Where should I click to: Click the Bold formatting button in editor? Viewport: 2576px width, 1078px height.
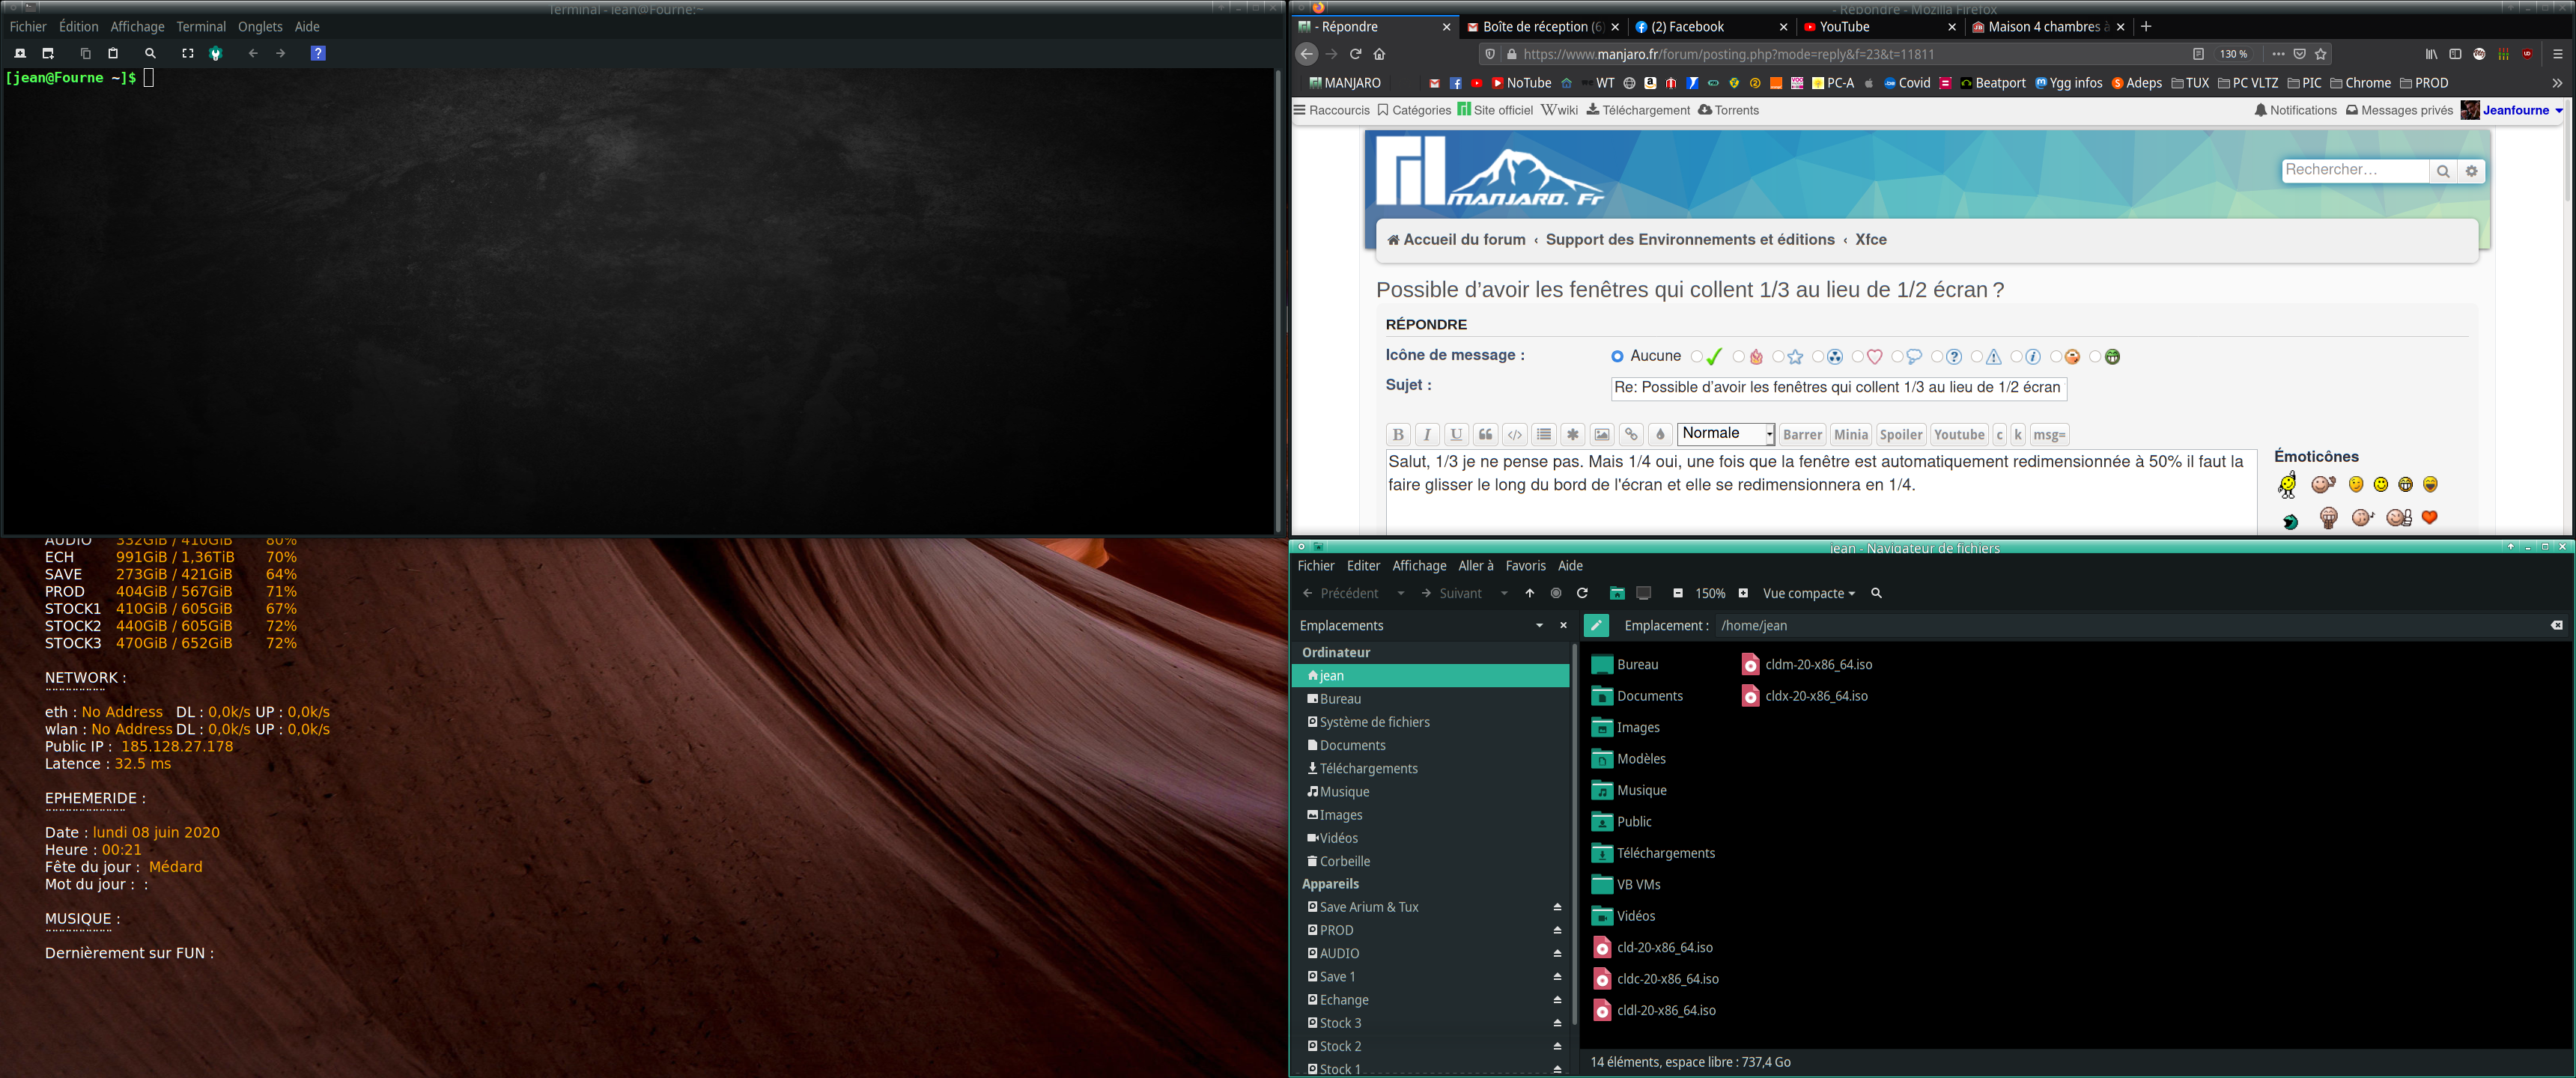point(1397,435)
